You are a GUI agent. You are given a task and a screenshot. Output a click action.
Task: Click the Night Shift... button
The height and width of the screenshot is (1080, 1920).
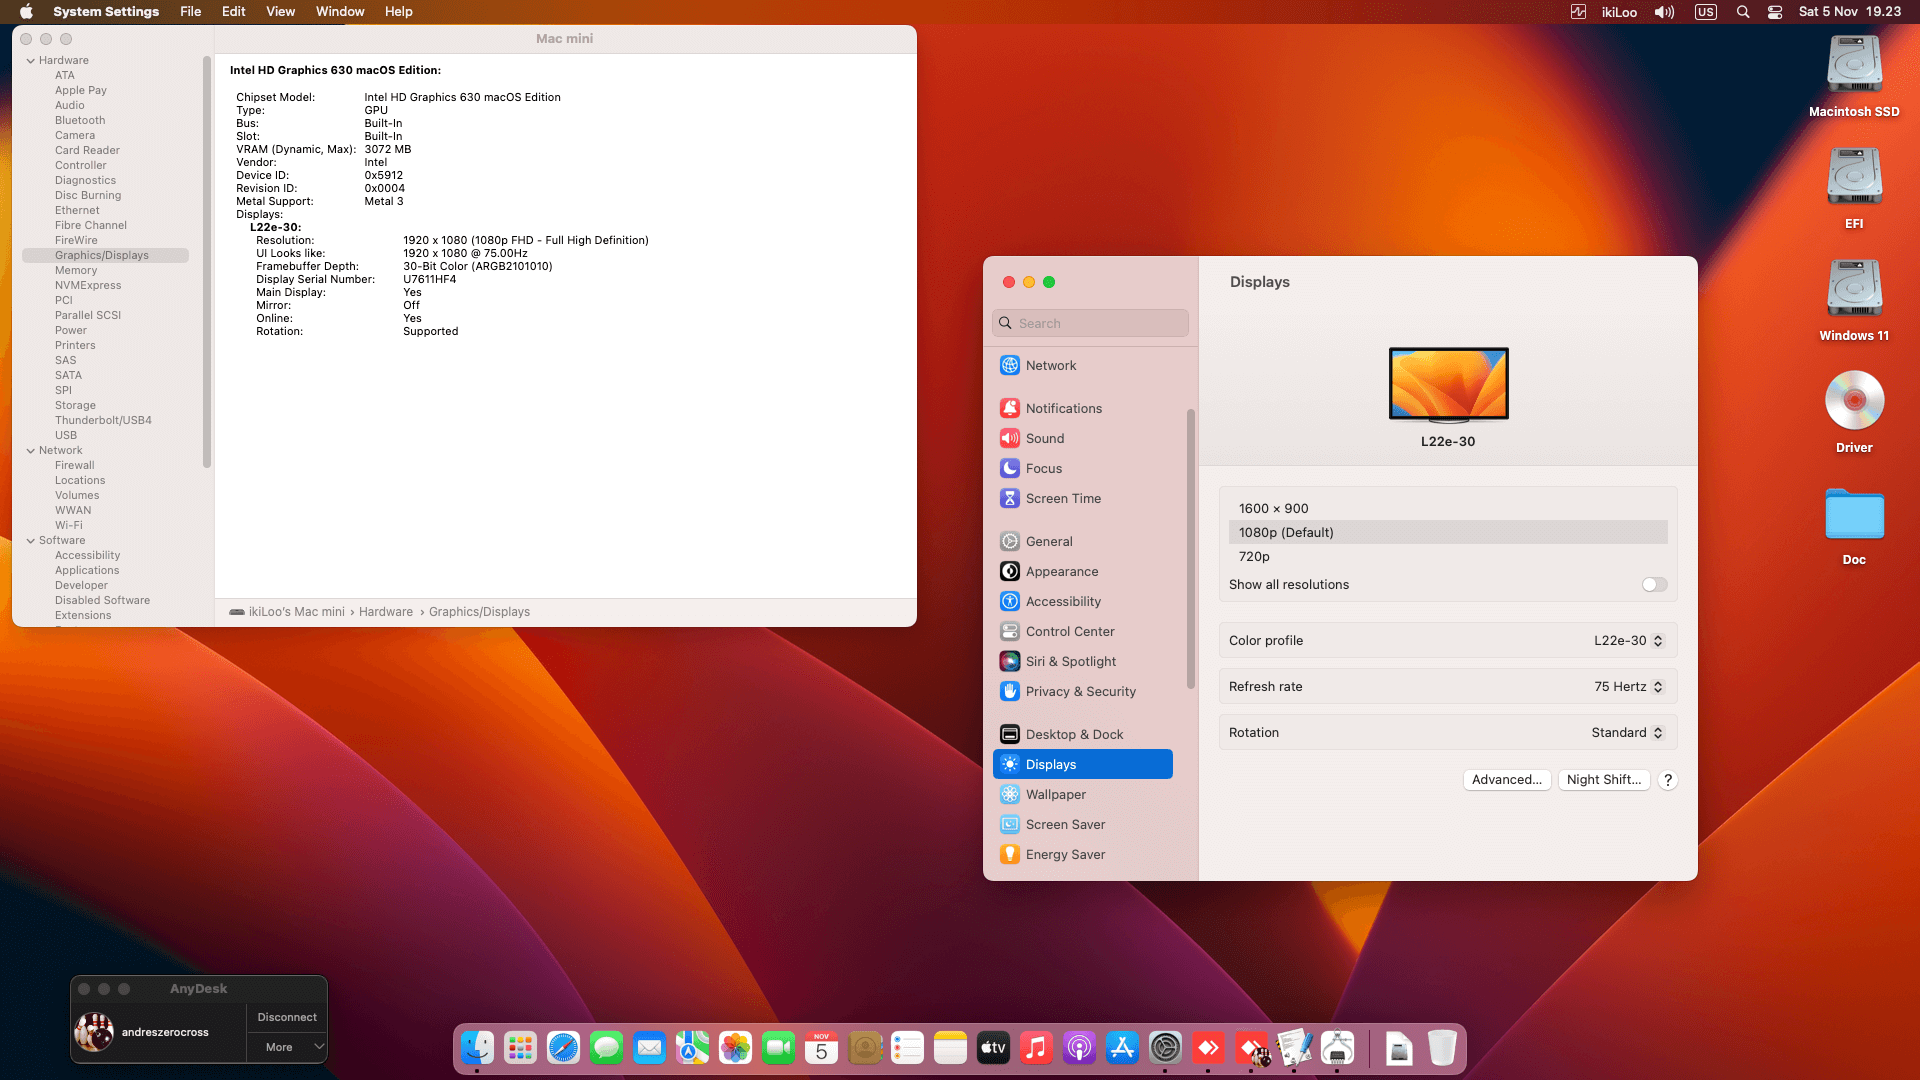1603,780
